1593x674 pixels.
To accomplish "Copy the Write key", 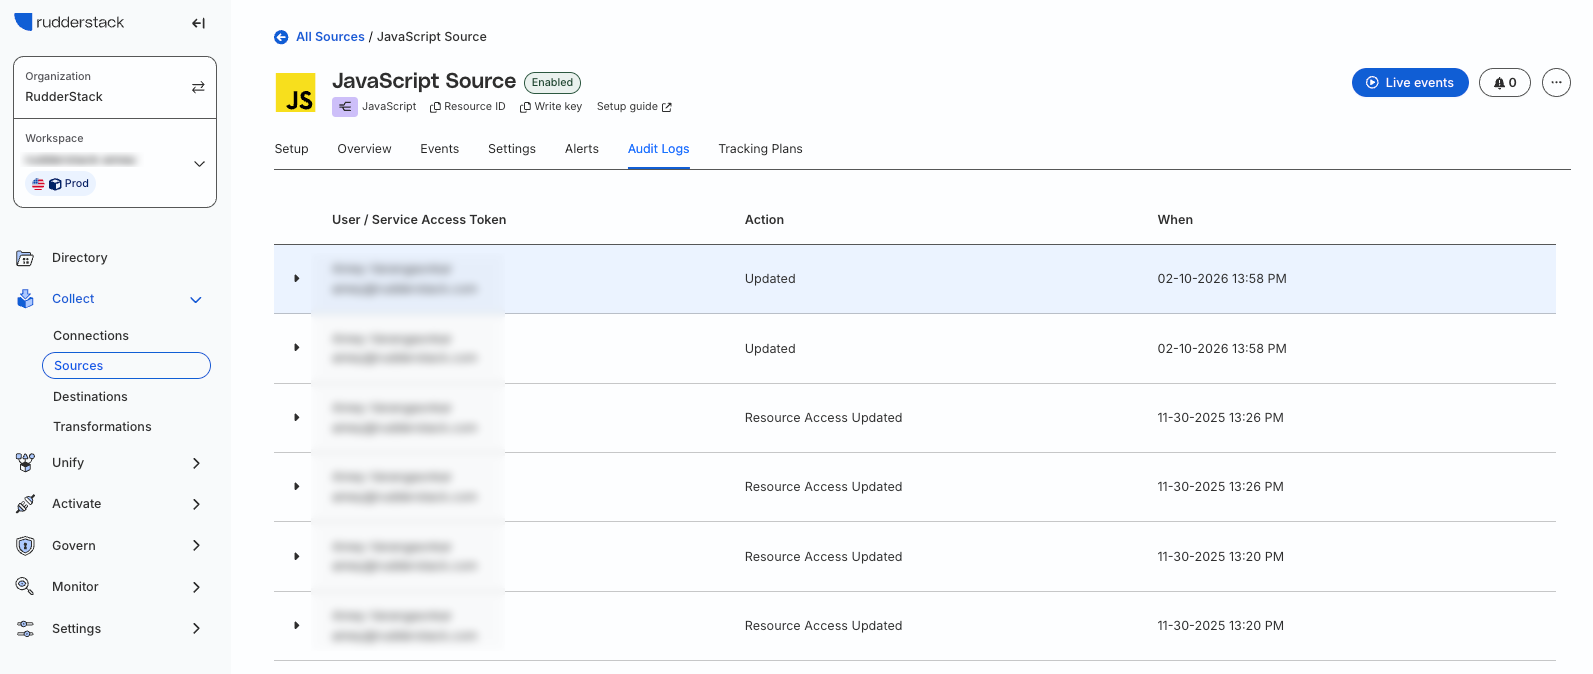I will [551, 107].
